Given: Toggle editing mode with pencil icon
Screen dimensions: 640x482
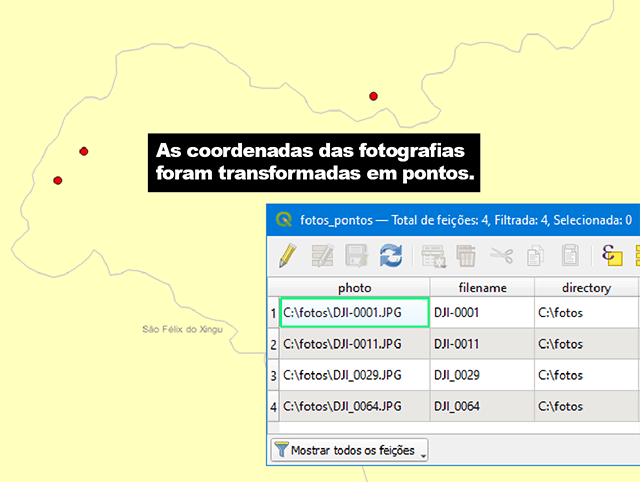Looking at the screenshot, I should (288, 256).
